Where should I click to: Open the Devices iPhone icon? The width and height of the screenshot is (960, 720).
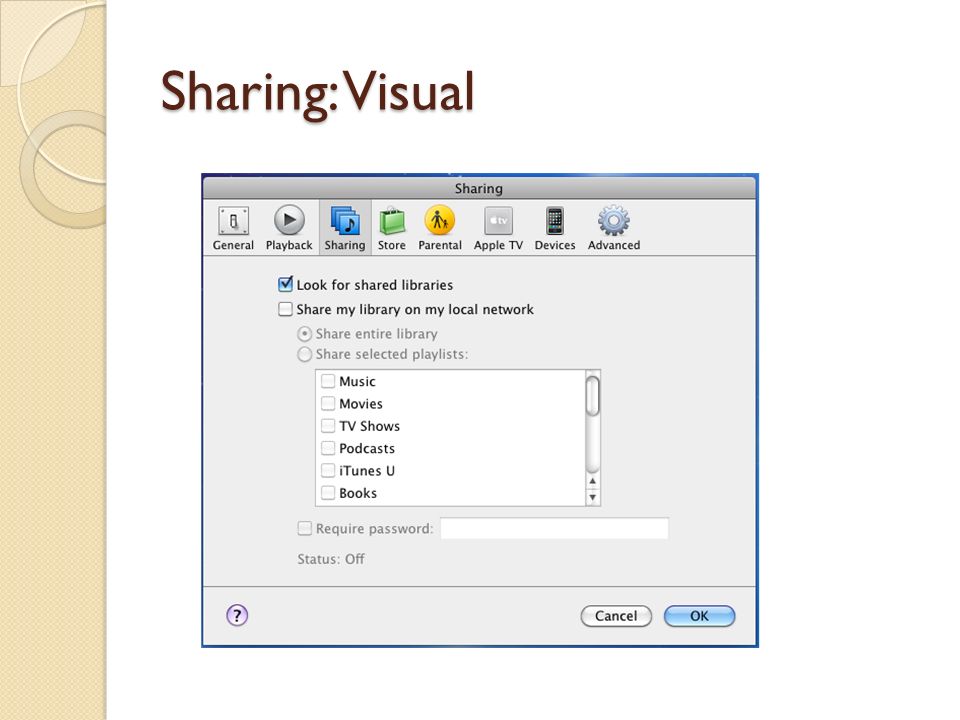click(x=555, y=221)
